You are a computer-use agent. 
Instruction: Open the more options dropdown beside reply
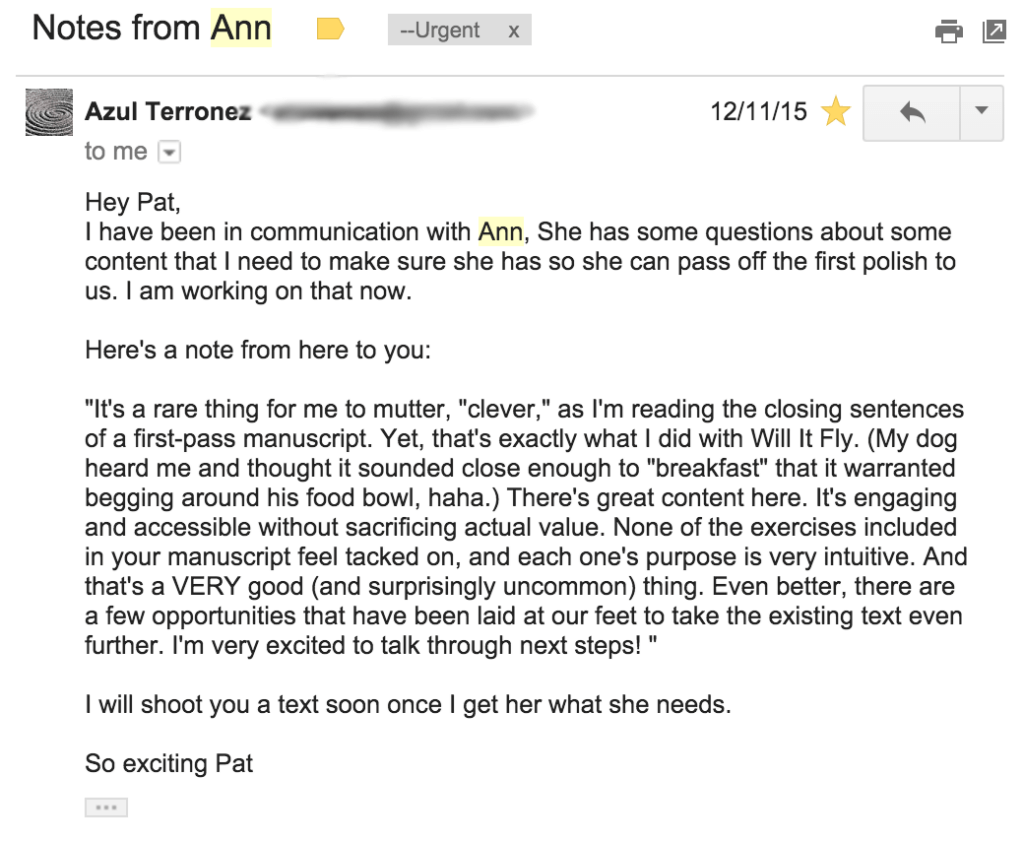point(981,112)
